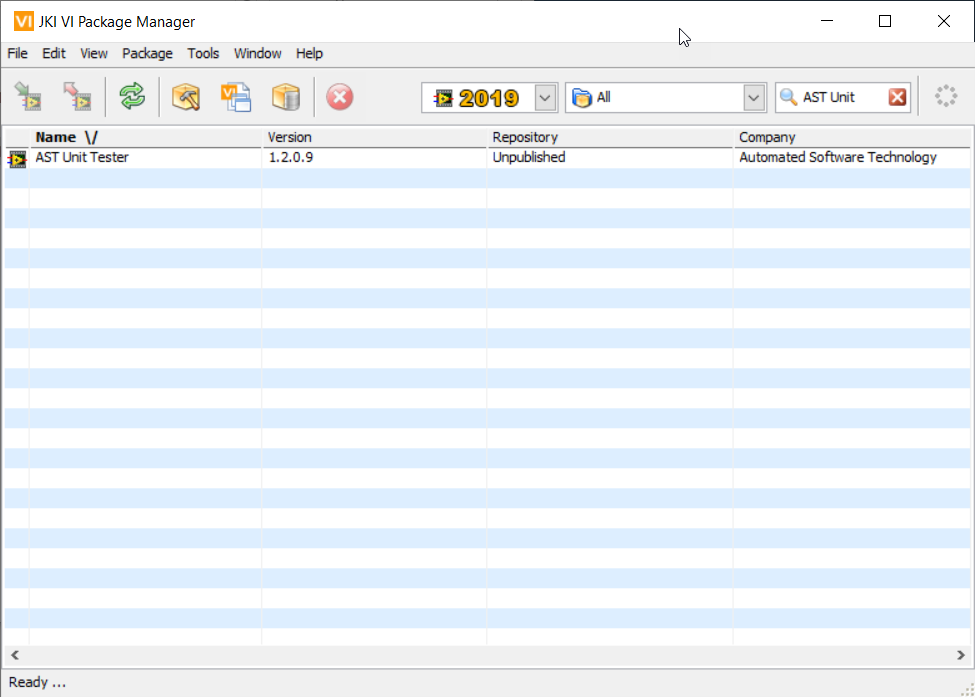Close the VI Package Manager window
The height and width of the screenshot is (697, 975).
click(943, 21)
